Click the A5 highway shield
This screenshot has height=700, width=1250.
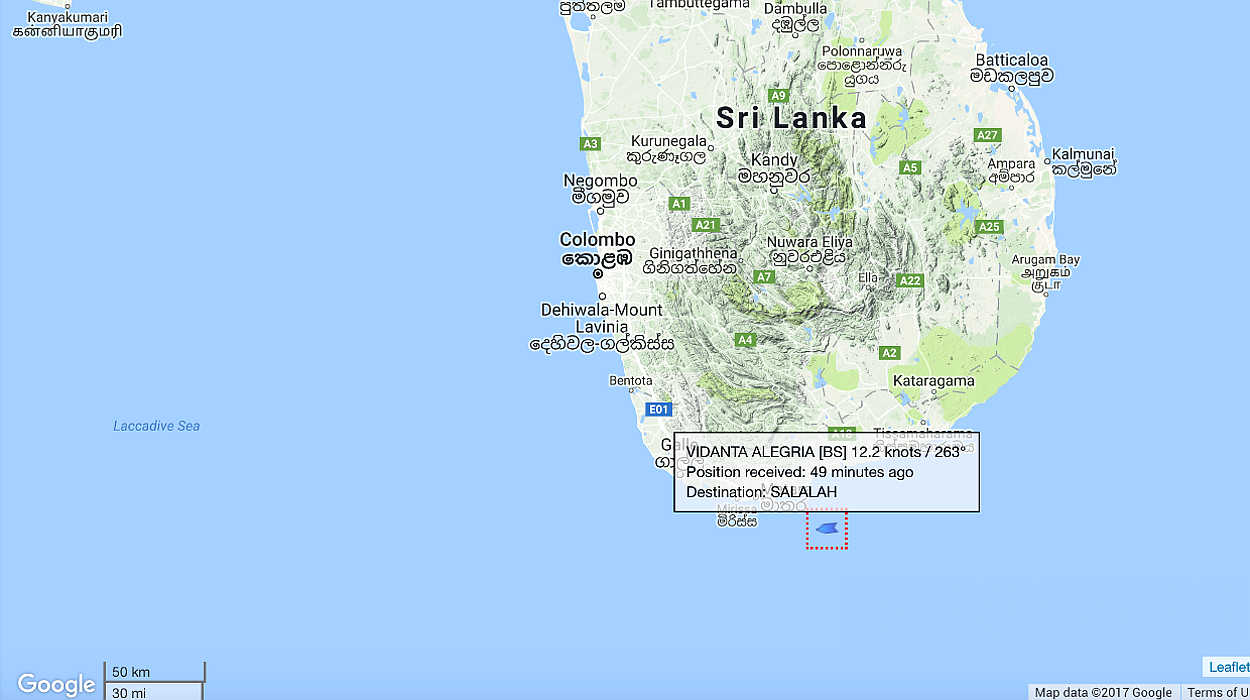tap(909, 168)
